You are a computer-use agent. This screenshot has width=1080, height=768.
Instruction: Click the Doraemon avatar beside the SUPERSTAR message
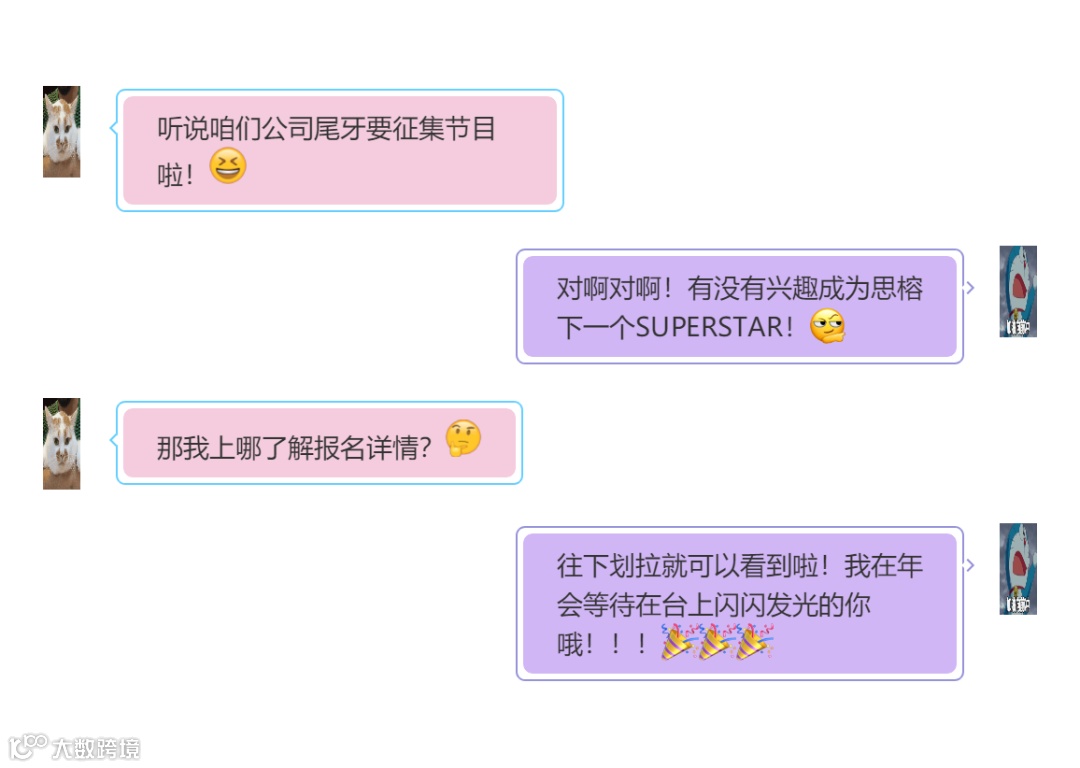coord(1018,291)
